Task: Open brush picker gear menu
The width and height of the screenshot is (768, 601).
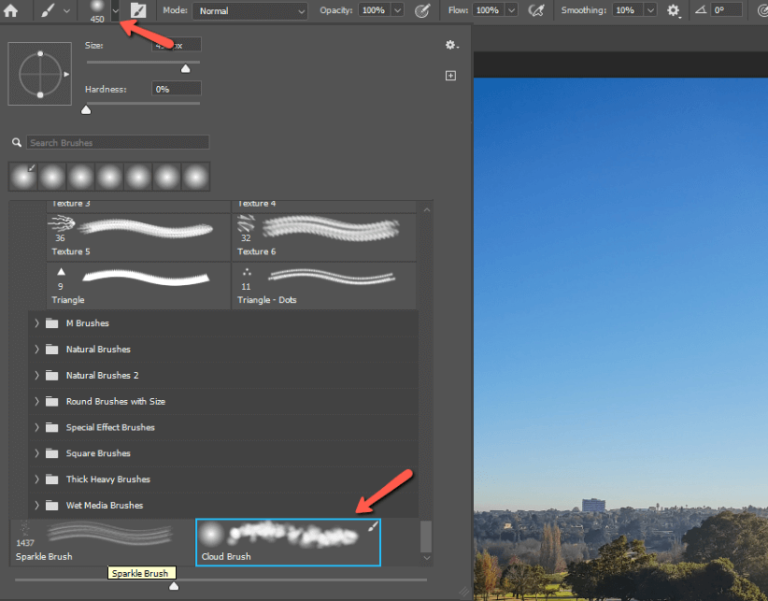Action: click(452, 45)
